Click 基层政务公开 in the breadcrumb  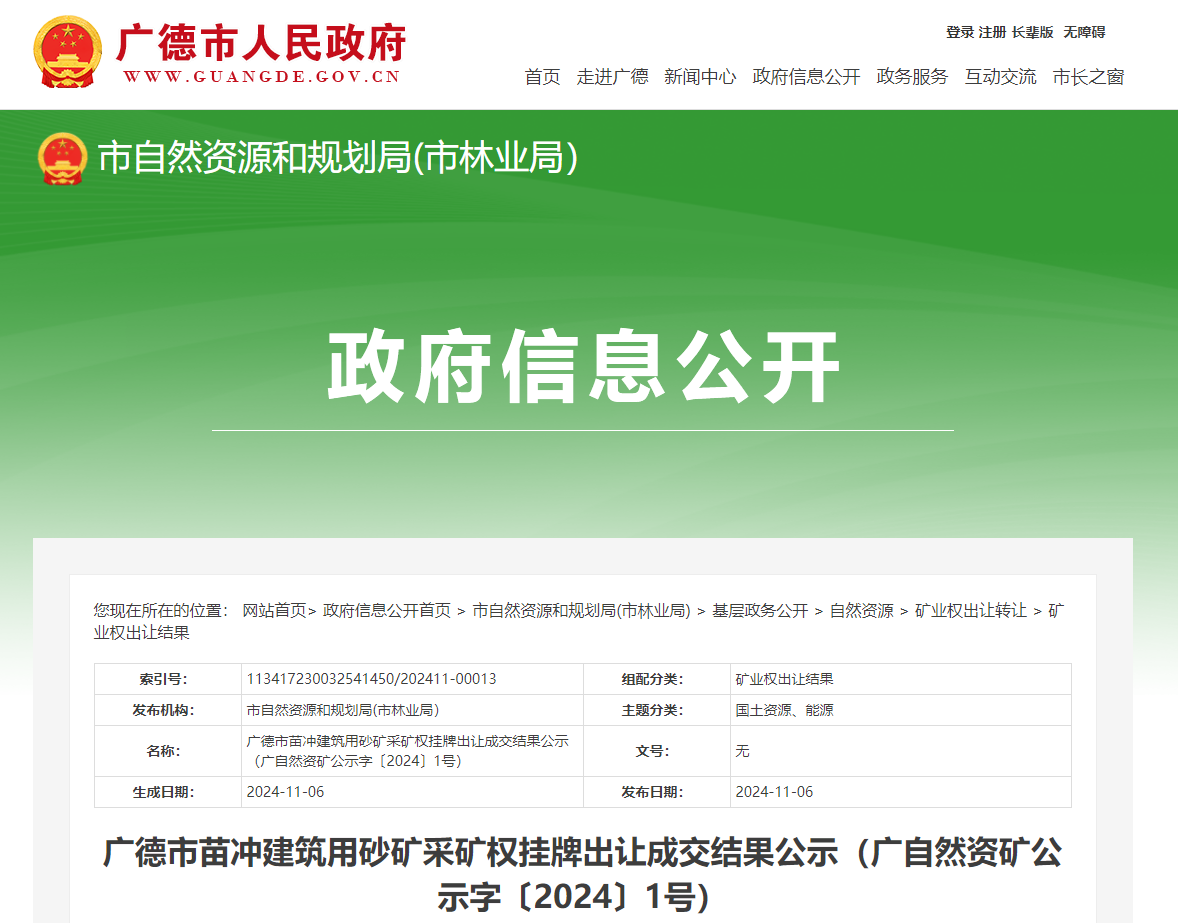[760, 610]
